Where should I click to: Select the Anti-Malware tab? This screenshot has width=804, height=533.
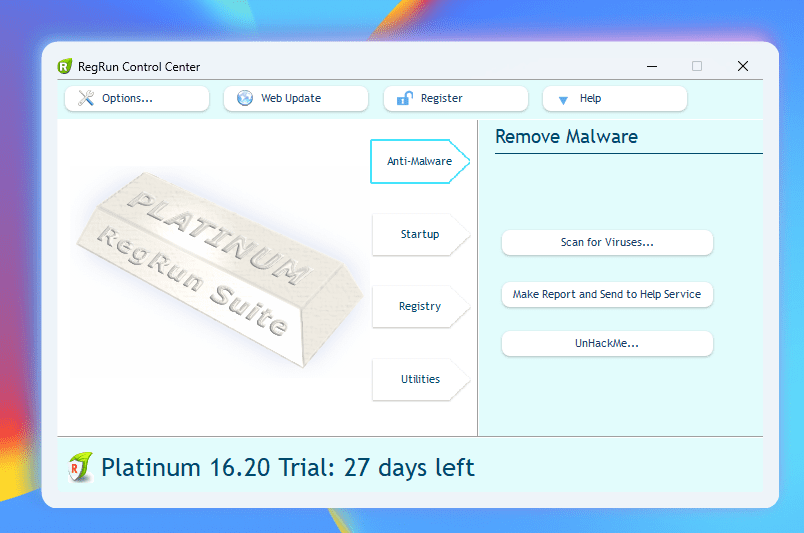pyautogui.click(x=418, y=161)
